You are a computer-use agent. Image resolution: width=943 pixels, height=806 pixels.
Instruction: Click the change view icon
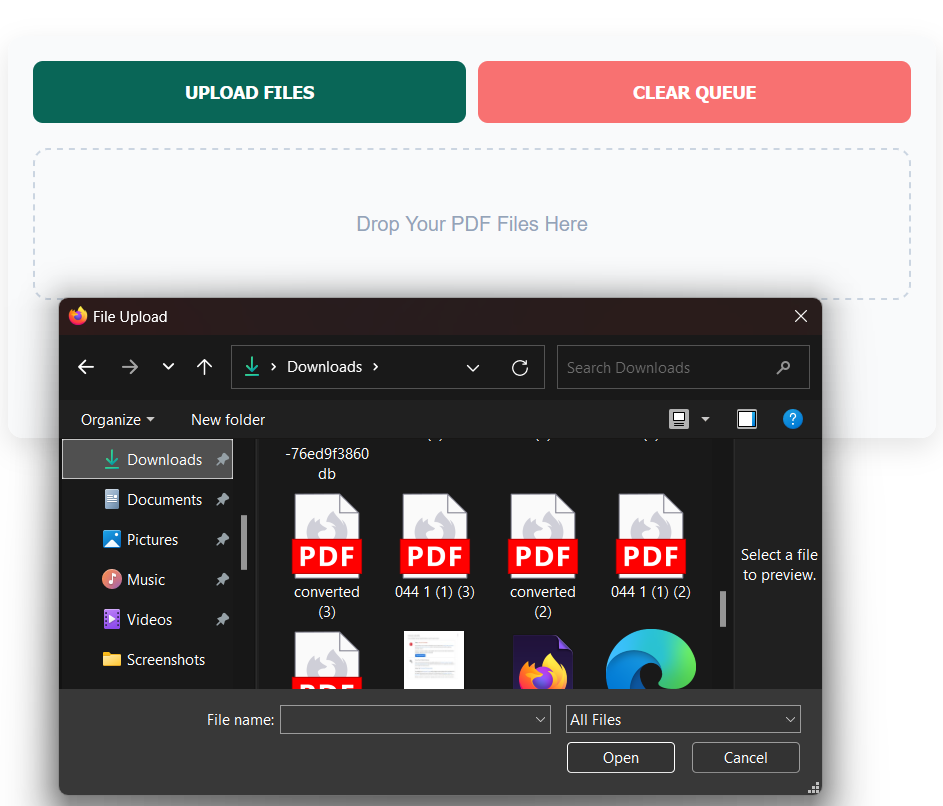pyautogui.click(x=679, y=419)
